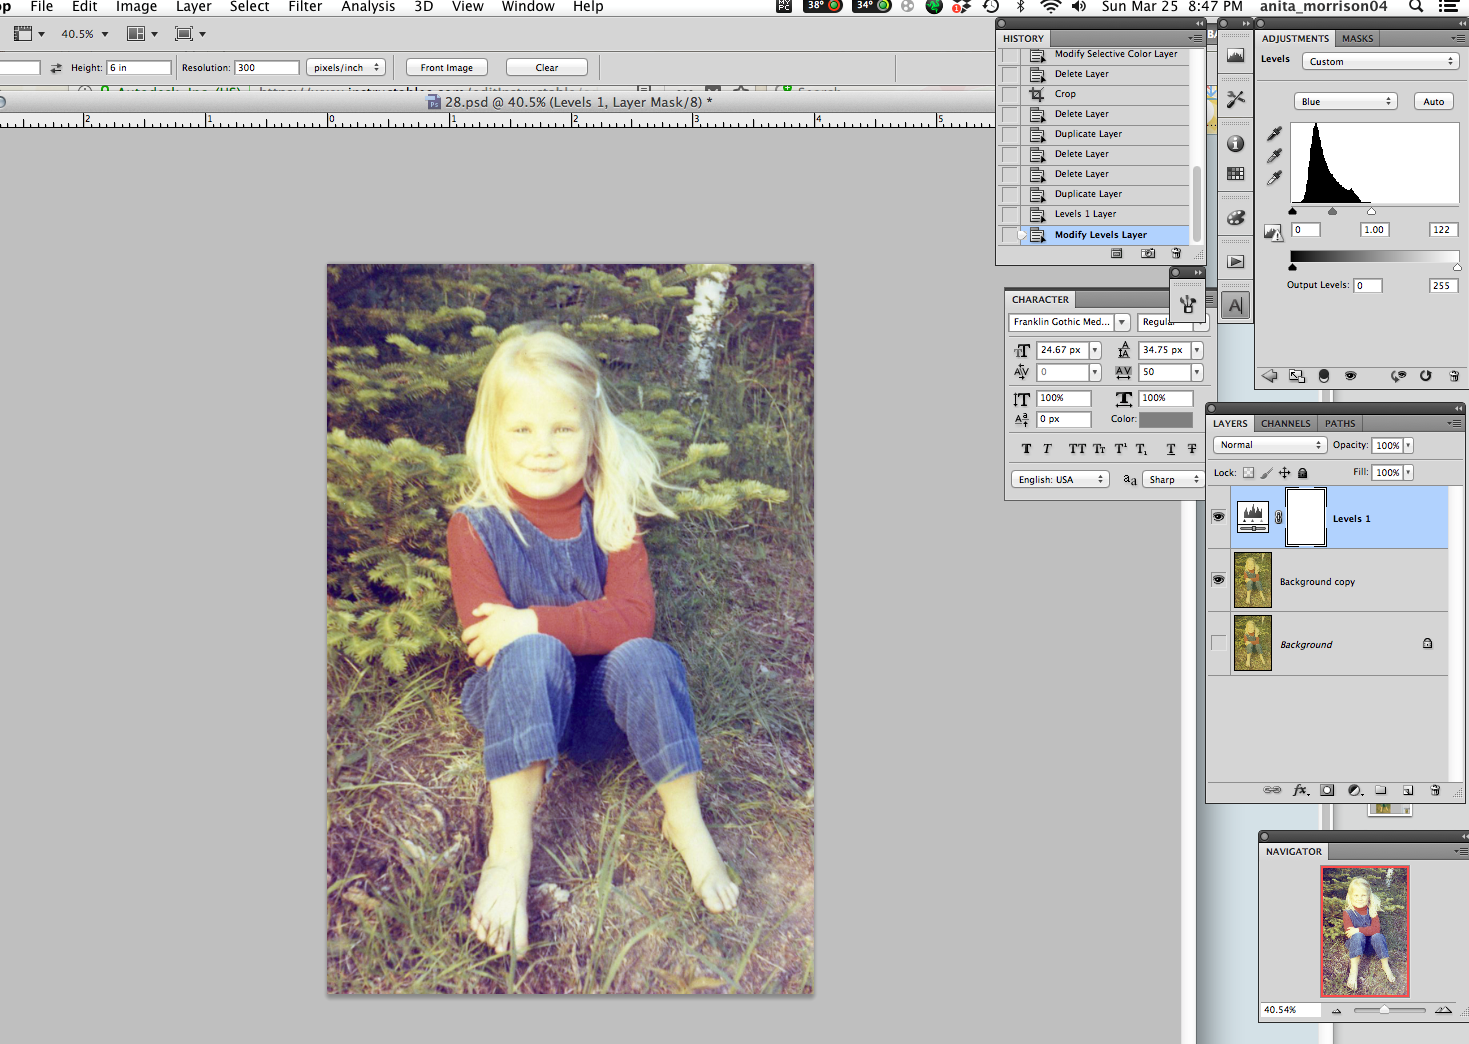Apply Underline text style
This screenshot has width=1469, height=1044.
click(x=1171, y=449)
